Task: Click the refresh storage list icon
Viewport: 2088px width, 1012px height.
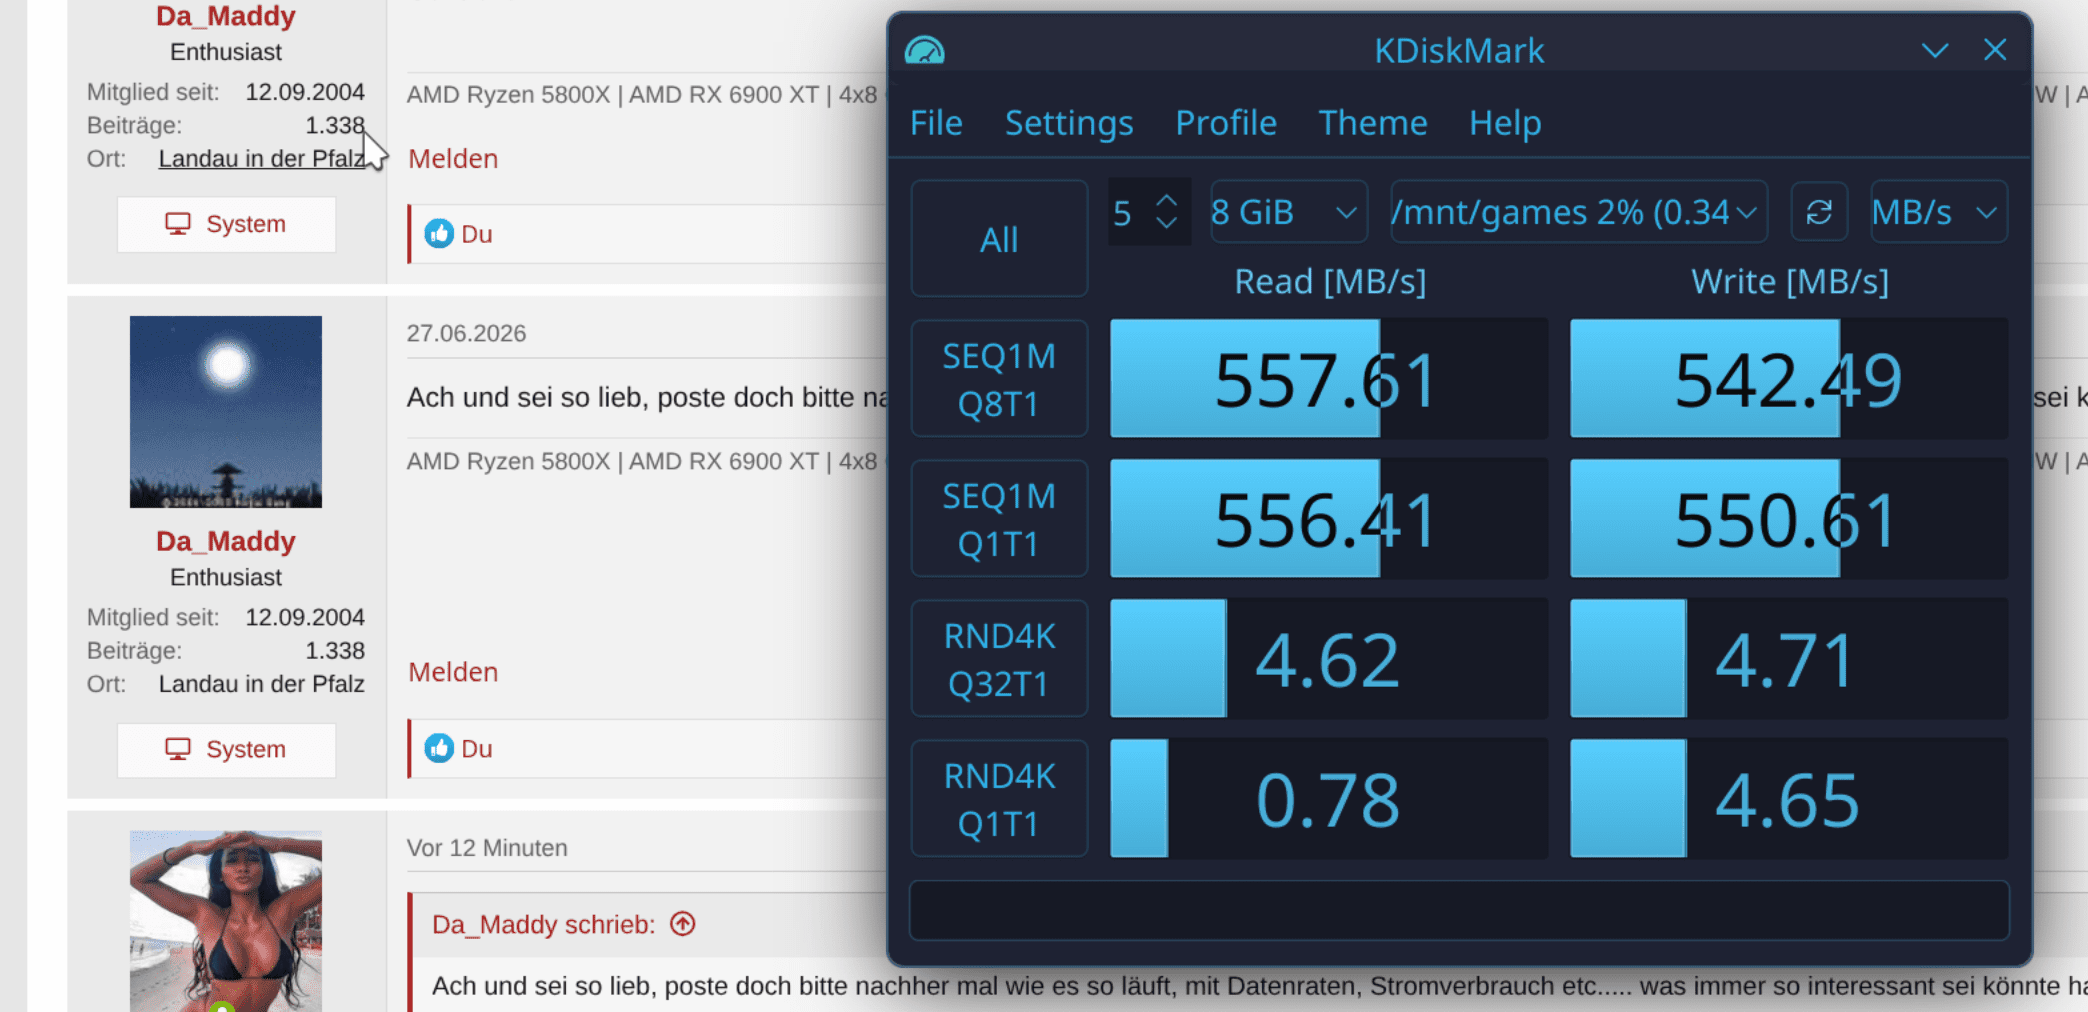Action: click(x=1819, y=212)
